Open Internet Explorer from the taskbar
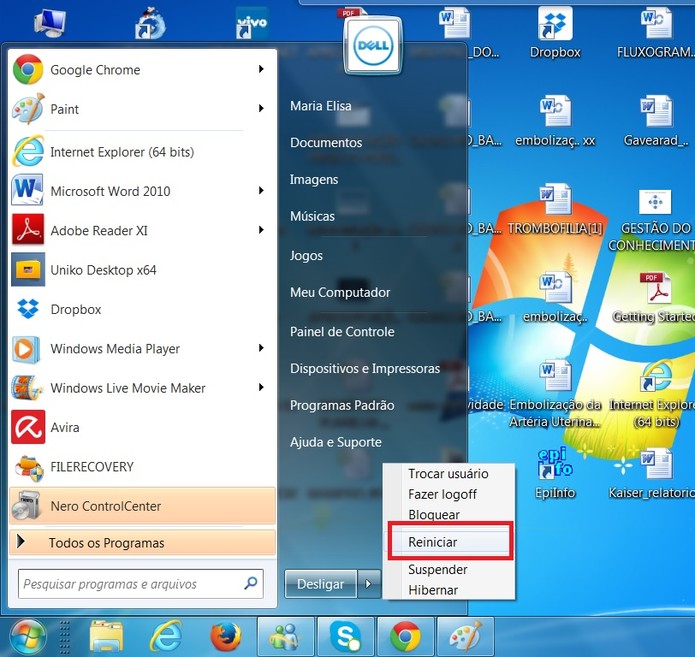Screen dimensions: 695x657 166,637
